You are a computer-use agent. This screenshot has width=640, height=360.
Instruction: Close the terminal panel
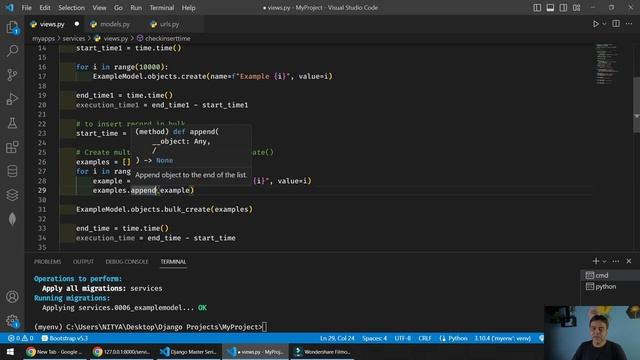[629, 261]
